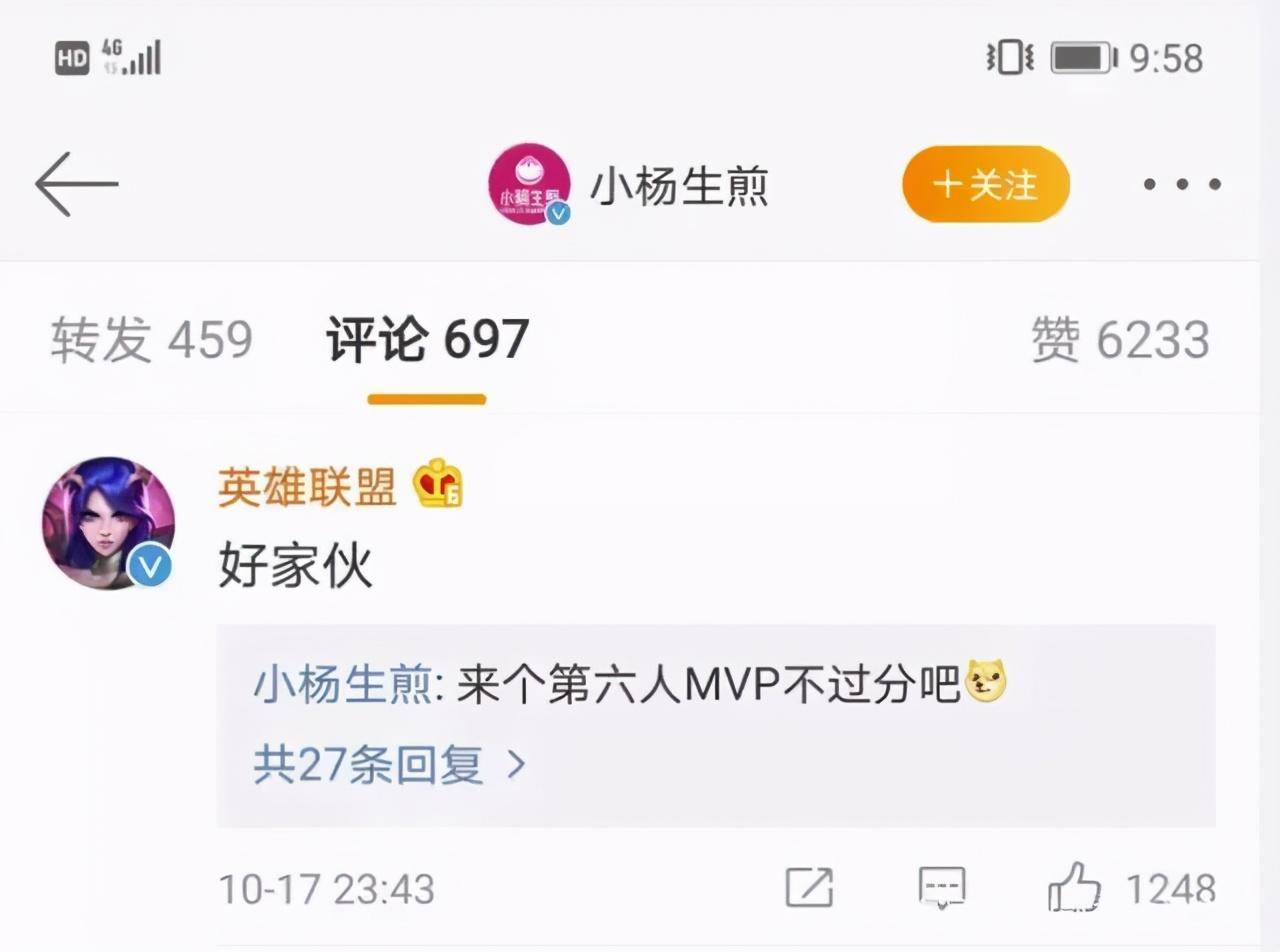
Task: Open the three-dot more options menu
Action: (1183, 185)
